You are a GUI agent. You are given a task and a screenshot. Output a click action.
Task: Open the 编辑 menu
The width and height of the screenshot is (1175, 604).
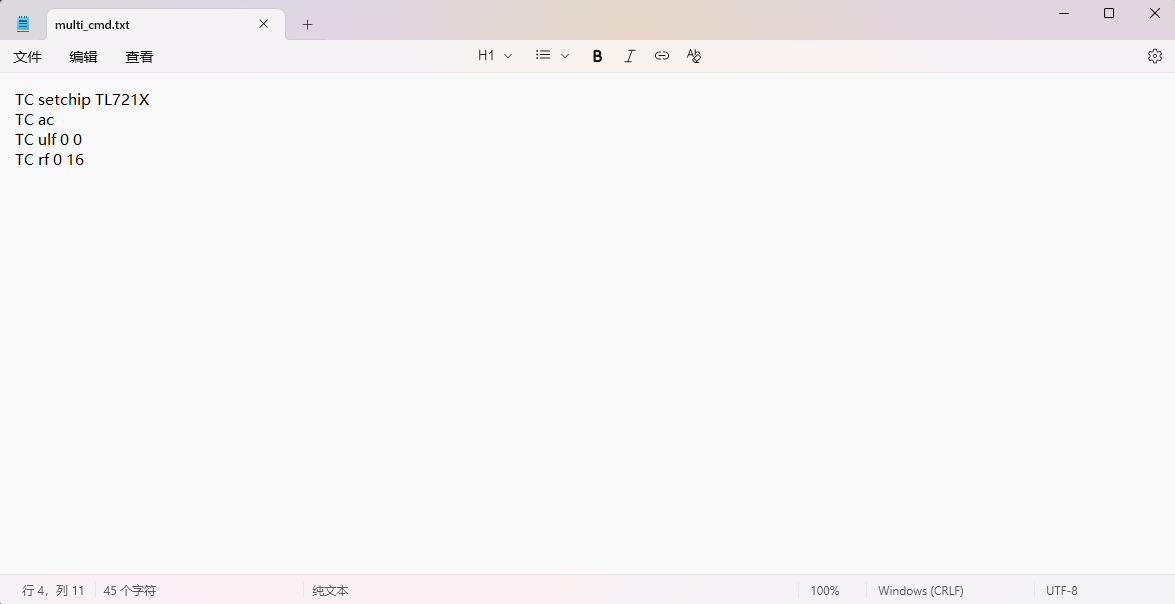(x=83, y=57)
